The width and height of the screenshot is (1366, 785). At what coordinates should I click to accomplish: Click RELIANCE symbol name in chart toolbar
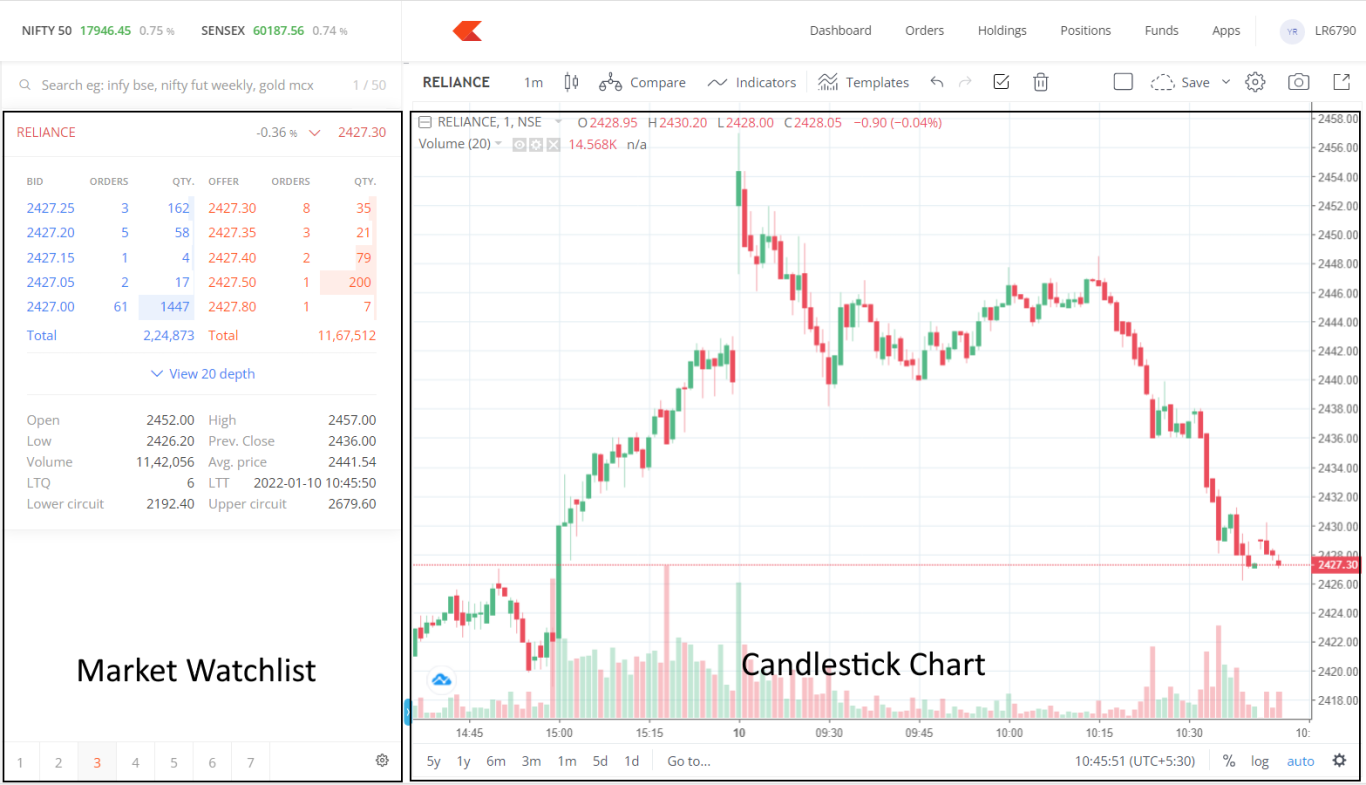pyautogui.click(x=456, y=82)
